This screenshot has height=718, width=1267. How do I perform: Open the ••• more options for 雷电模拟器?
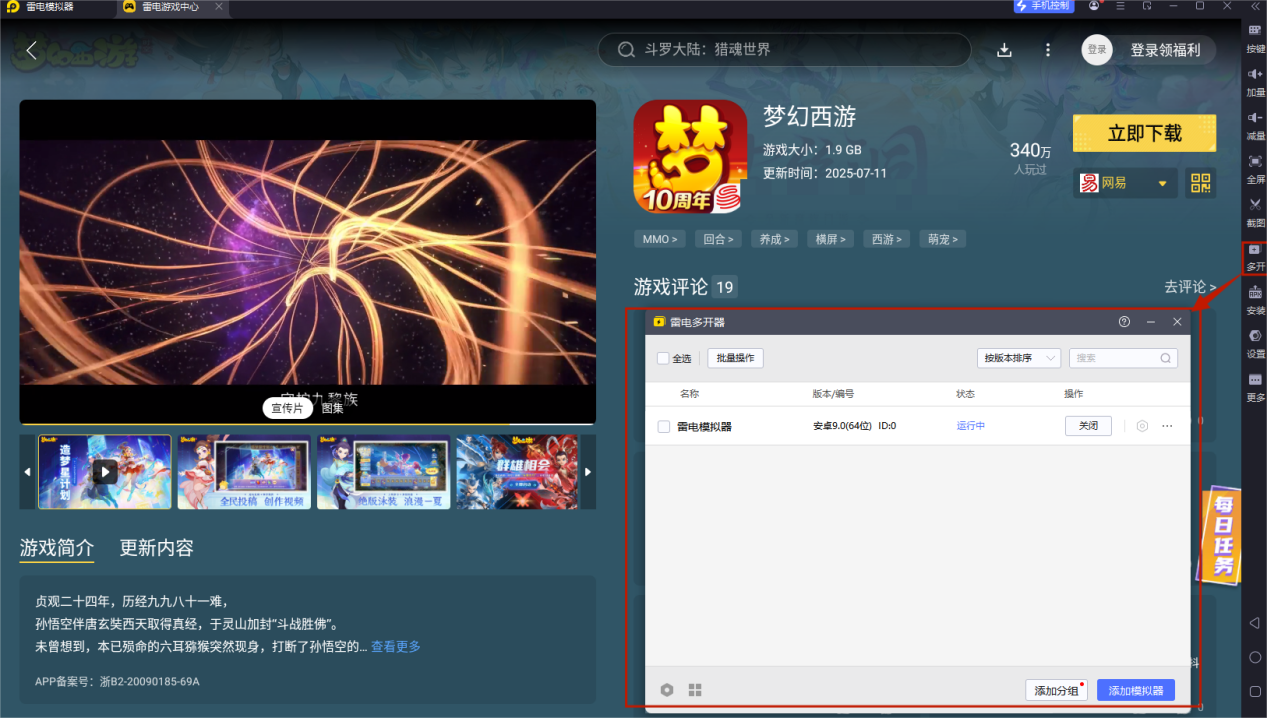(x=1166, y=425)
